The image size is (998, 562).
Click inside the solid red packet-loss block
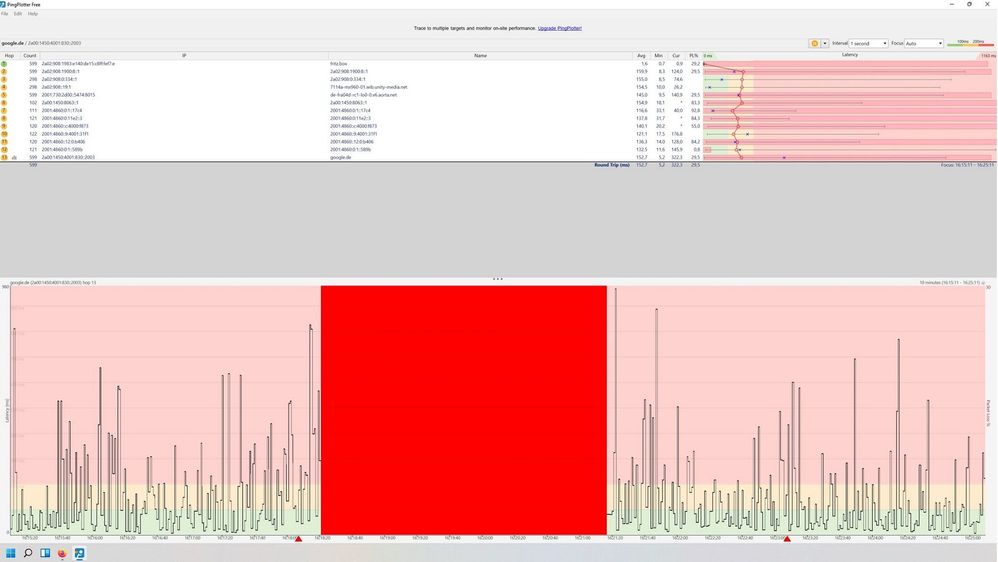(x=463, y=411)
